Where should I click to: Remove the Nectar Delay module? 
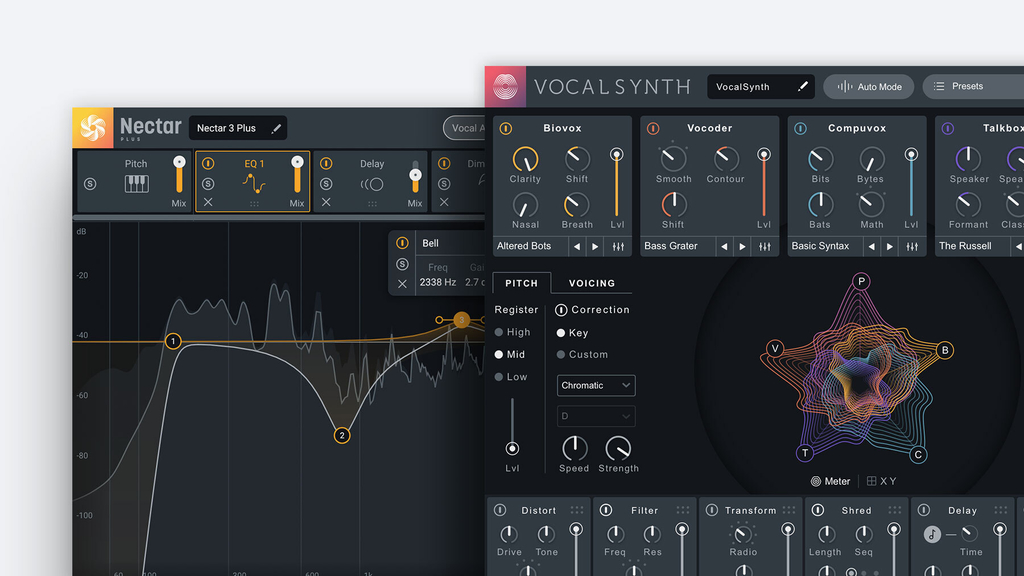[326, 202]
